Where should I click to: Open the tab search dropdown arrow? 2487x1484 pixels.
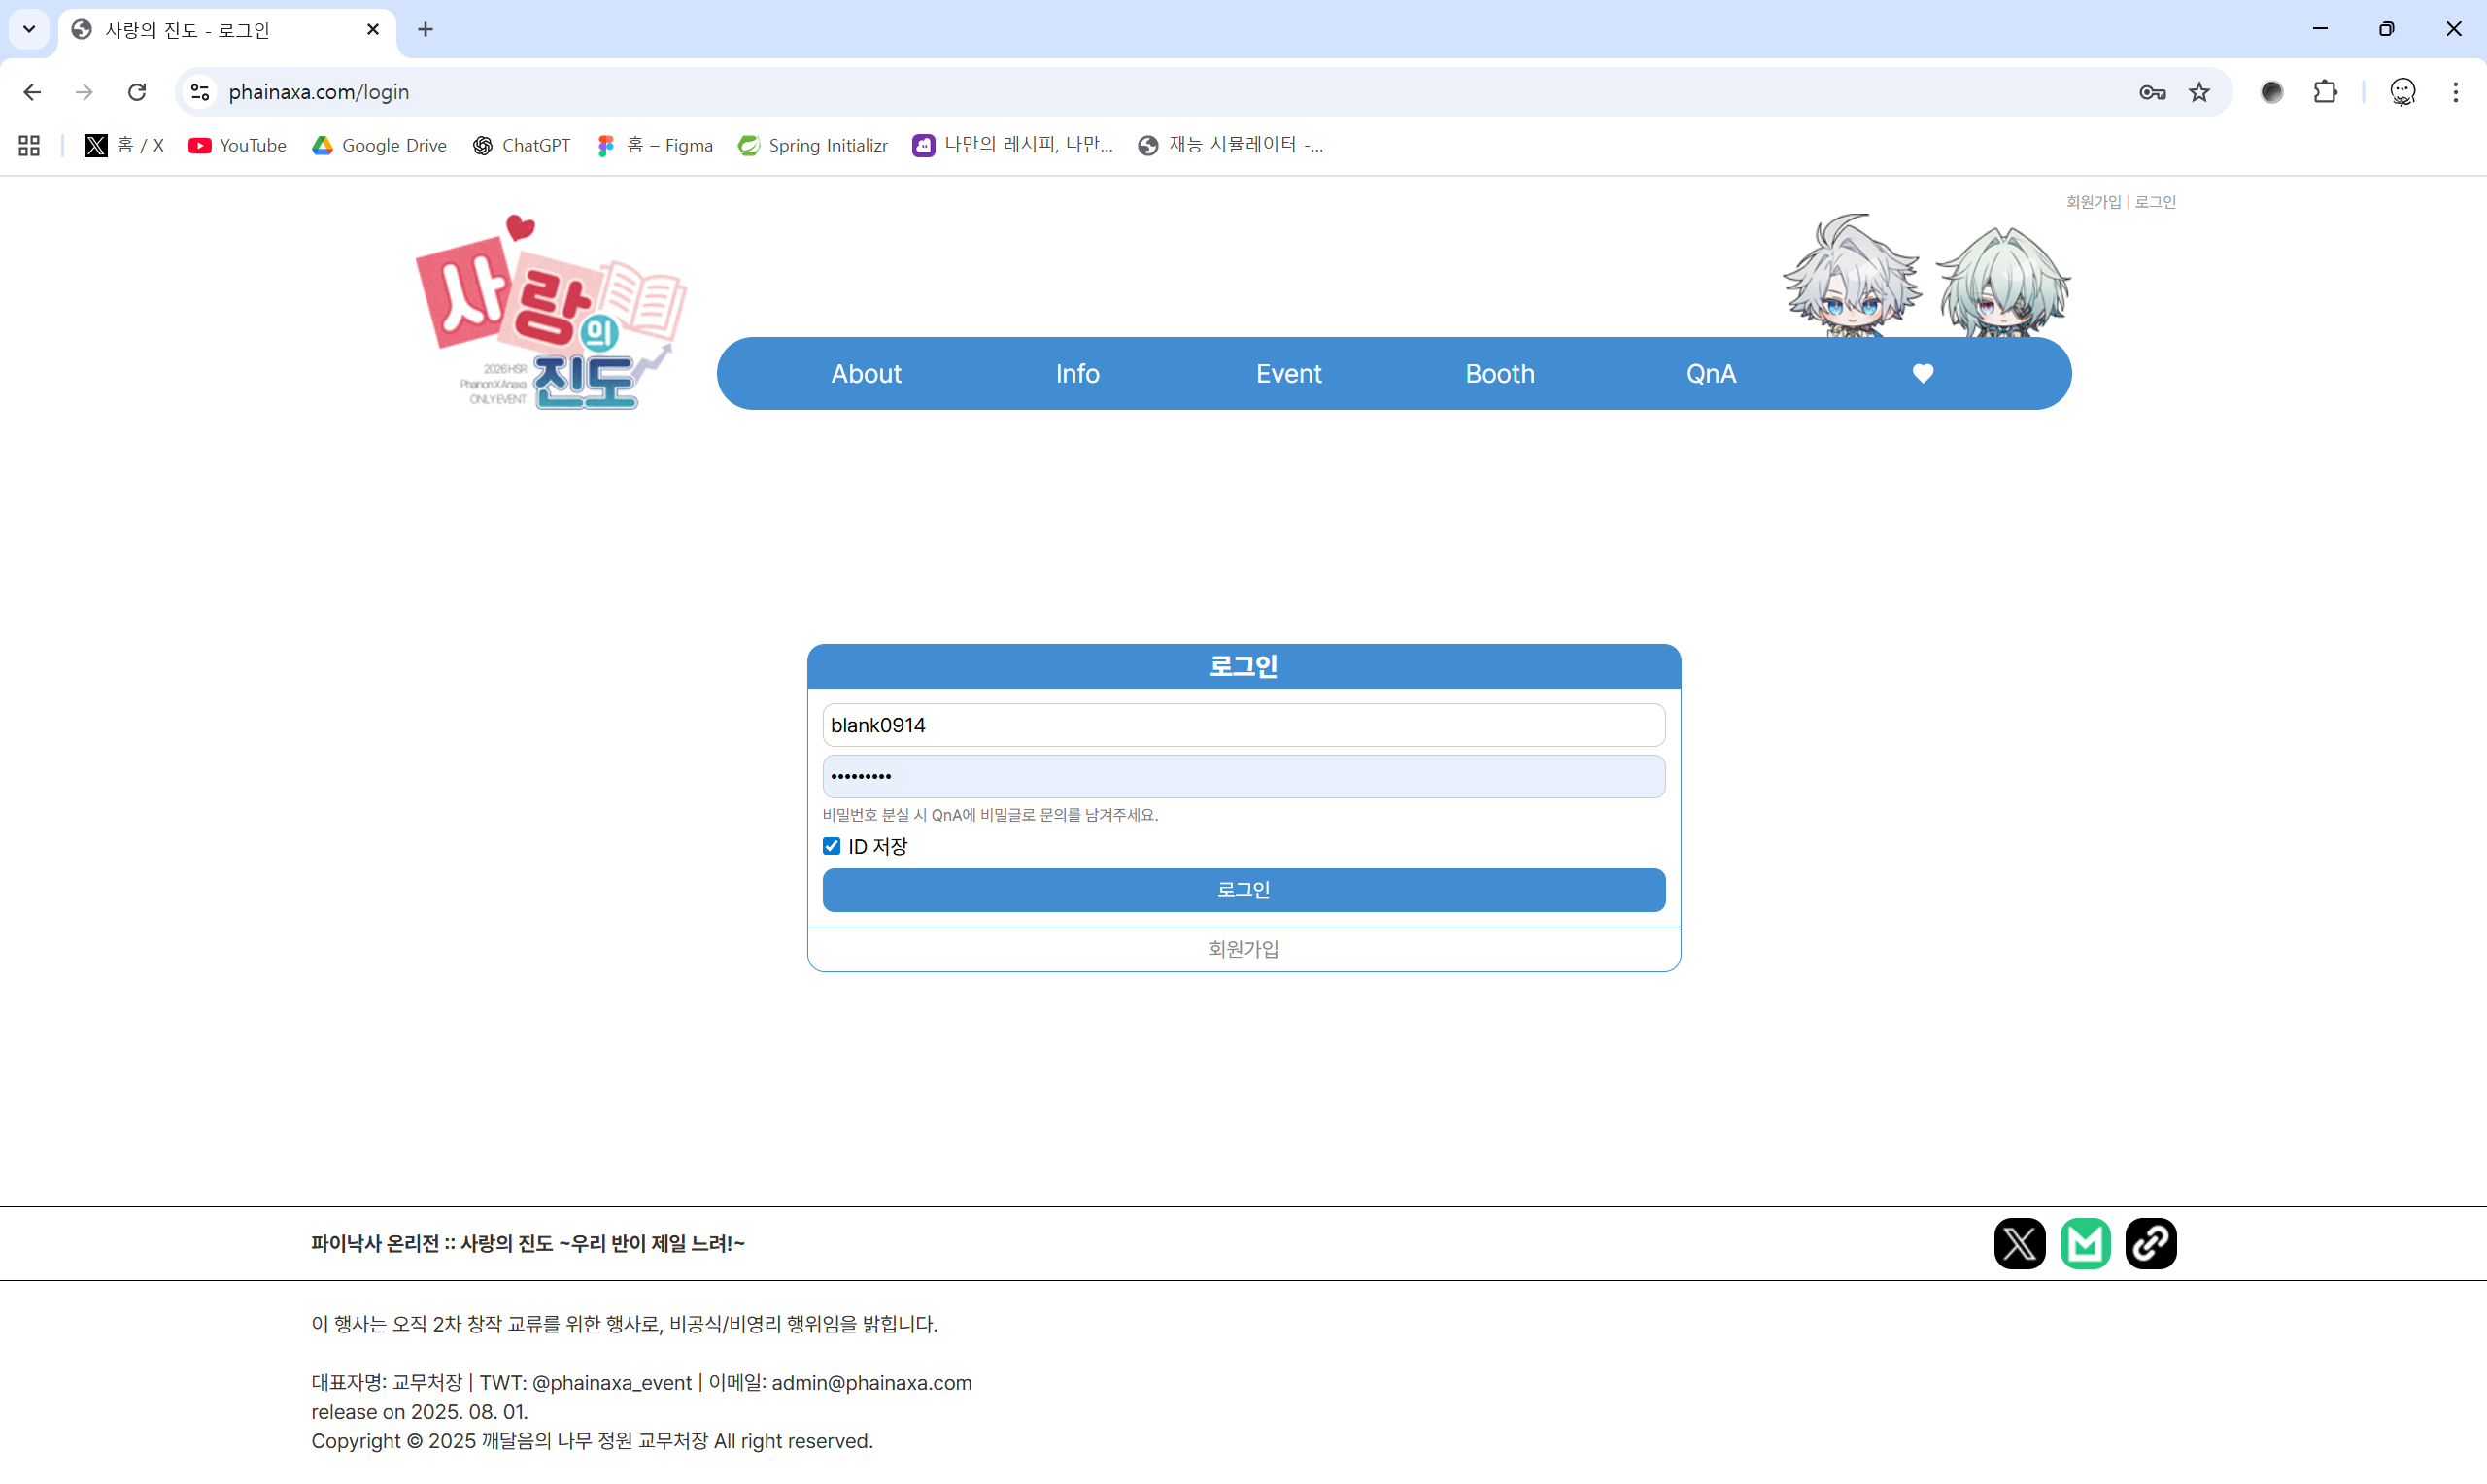29,29
